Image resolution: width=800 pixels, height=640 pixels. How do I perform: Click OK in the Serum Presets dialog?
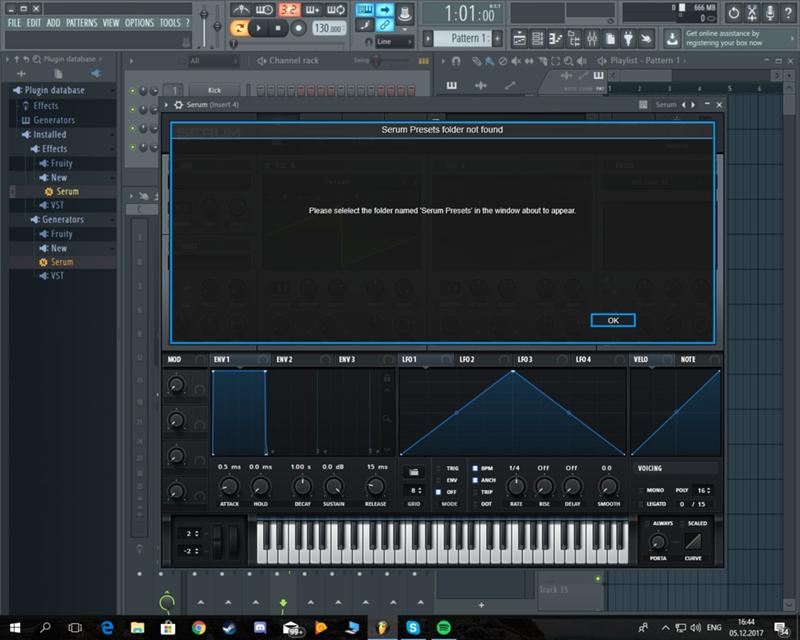[x=613, y=320]
